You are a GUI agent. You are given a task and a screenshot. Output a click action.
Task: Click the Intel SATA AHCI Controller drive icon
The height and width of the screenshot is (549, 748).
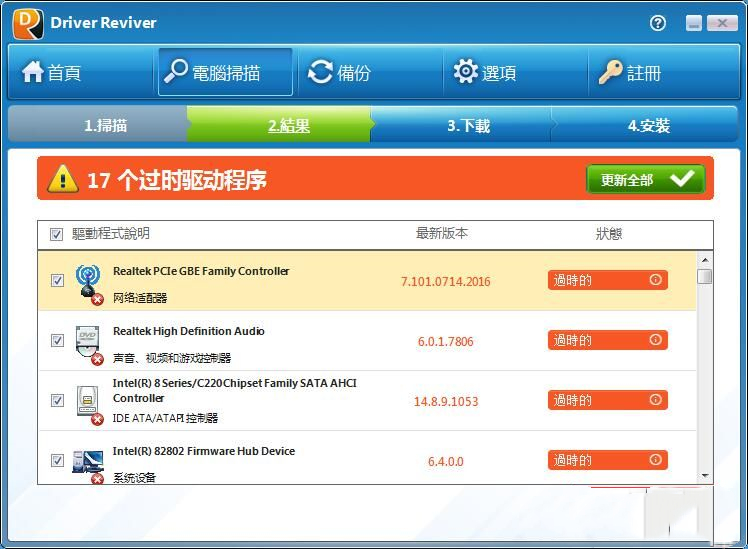88,403
